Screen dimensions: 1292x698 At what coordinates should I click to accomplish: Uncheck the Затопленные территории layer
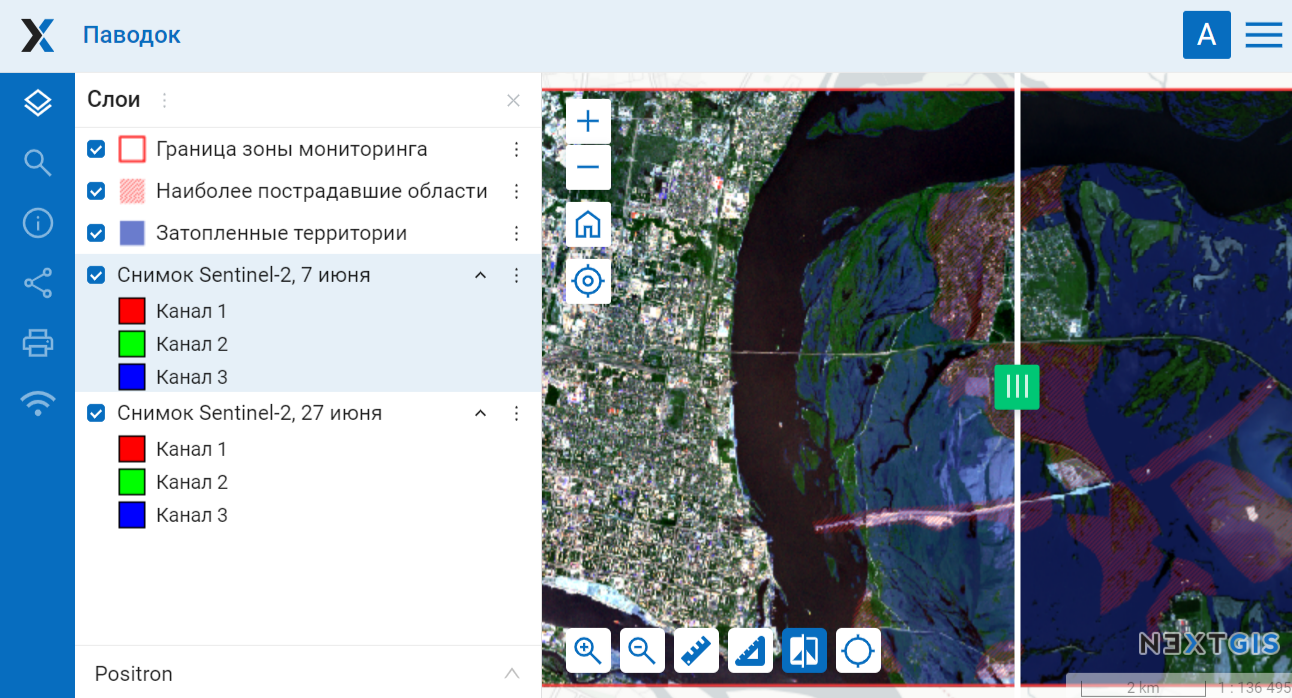pyautogui.click(x=96, y=233)
